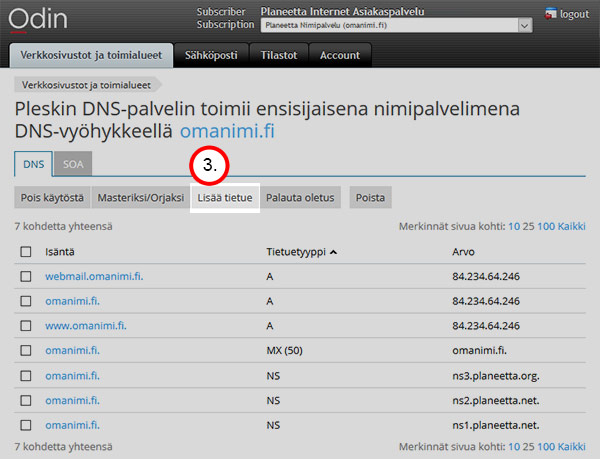Image resolution: width=600 pixels, height=459 pixels.
Task: Click the logout icon
Action: [x=551, y=14]
